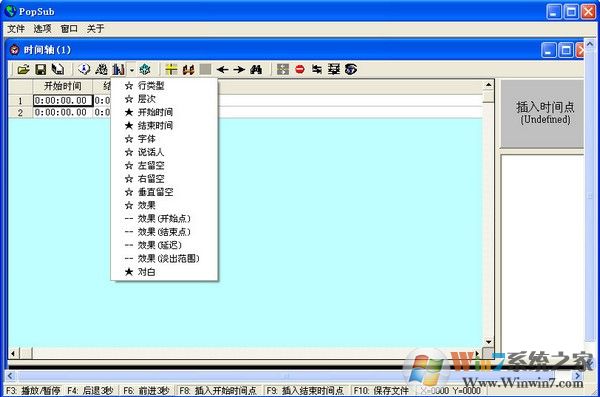The image size is (600, 397).
Task: Click the F6: 前进3秒 status bar entry
Action: click(x=146, y=390)
